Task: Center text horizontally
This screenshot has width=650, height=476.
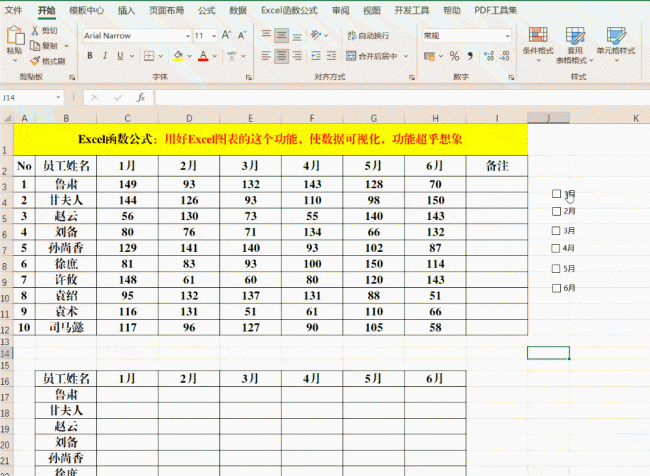Action: [281, 56]
